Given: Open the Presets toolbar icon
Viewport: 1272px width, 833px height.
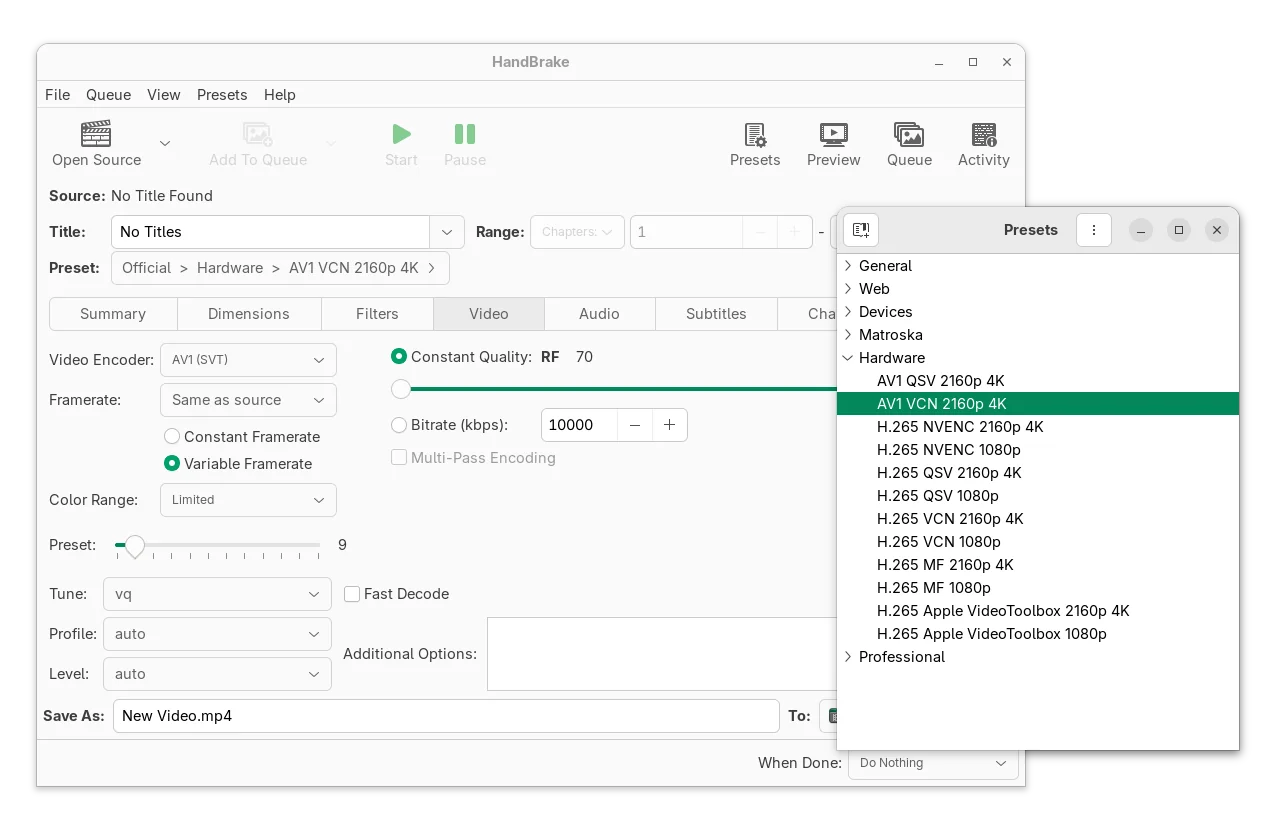Looking at the screenshot, I should (x=755, y=134).
